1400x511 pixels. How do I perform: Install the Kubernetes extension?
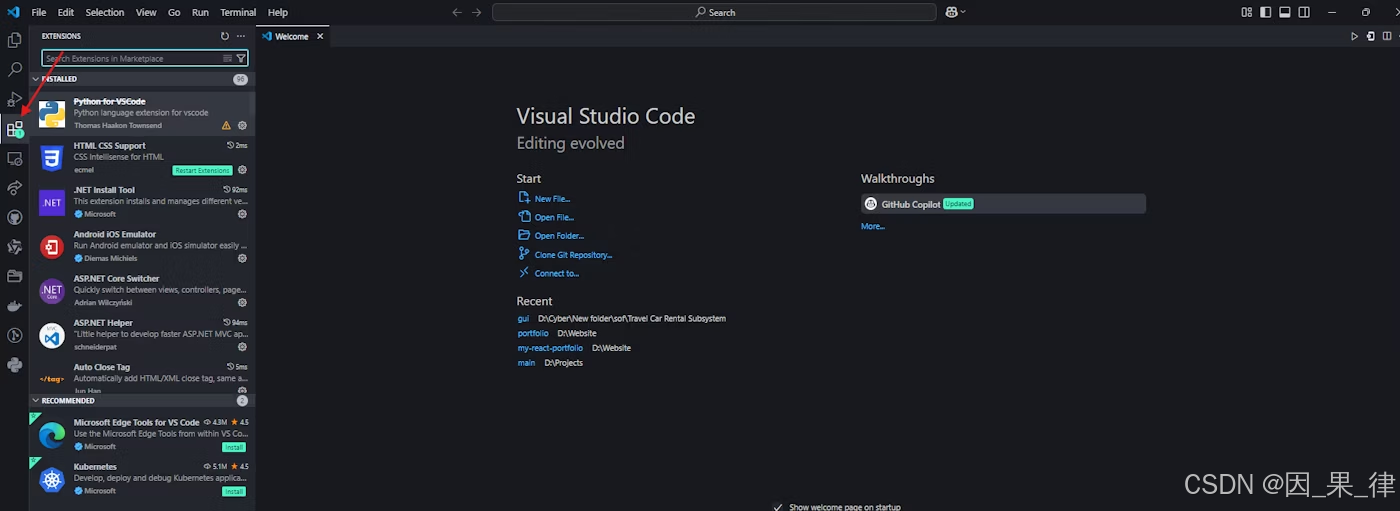234,491
